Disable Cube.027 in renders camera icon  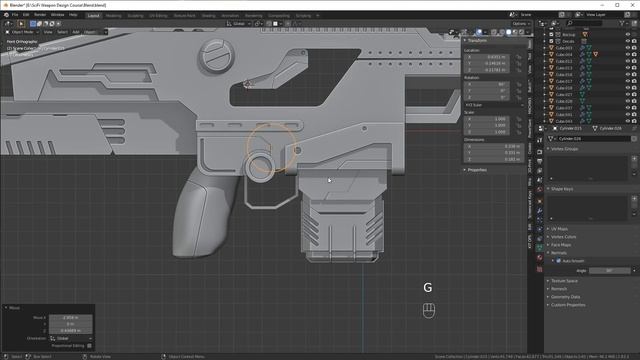coord(634,94)
